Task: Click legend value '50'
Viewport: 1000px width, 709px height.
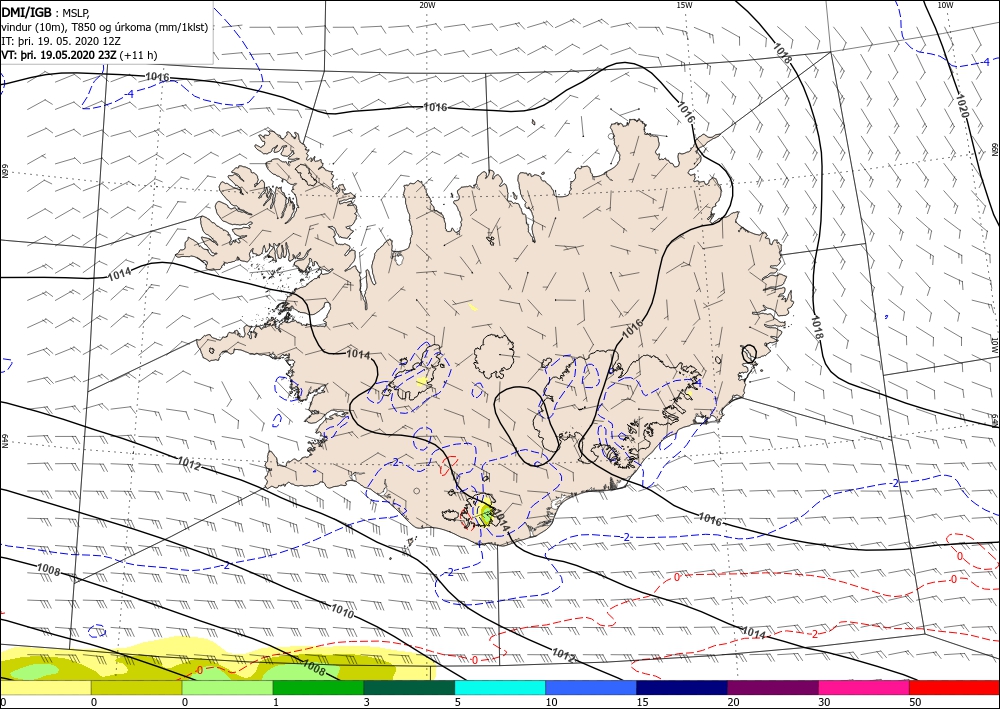Action: click(915, 702)
